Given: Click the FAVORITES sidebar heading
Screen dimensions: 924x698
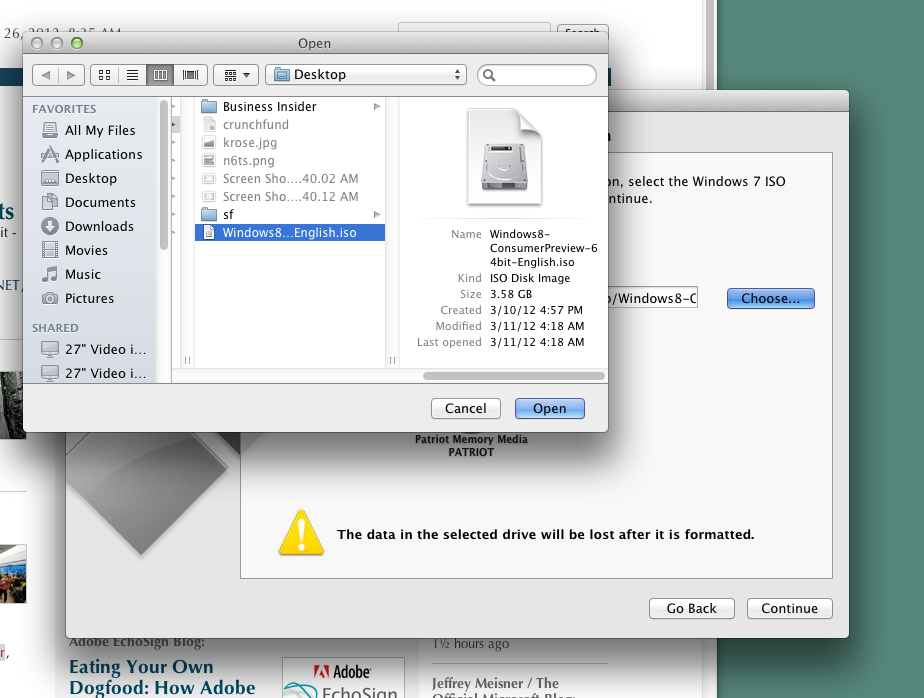Looking at the screenshot, I should point(64,109).
